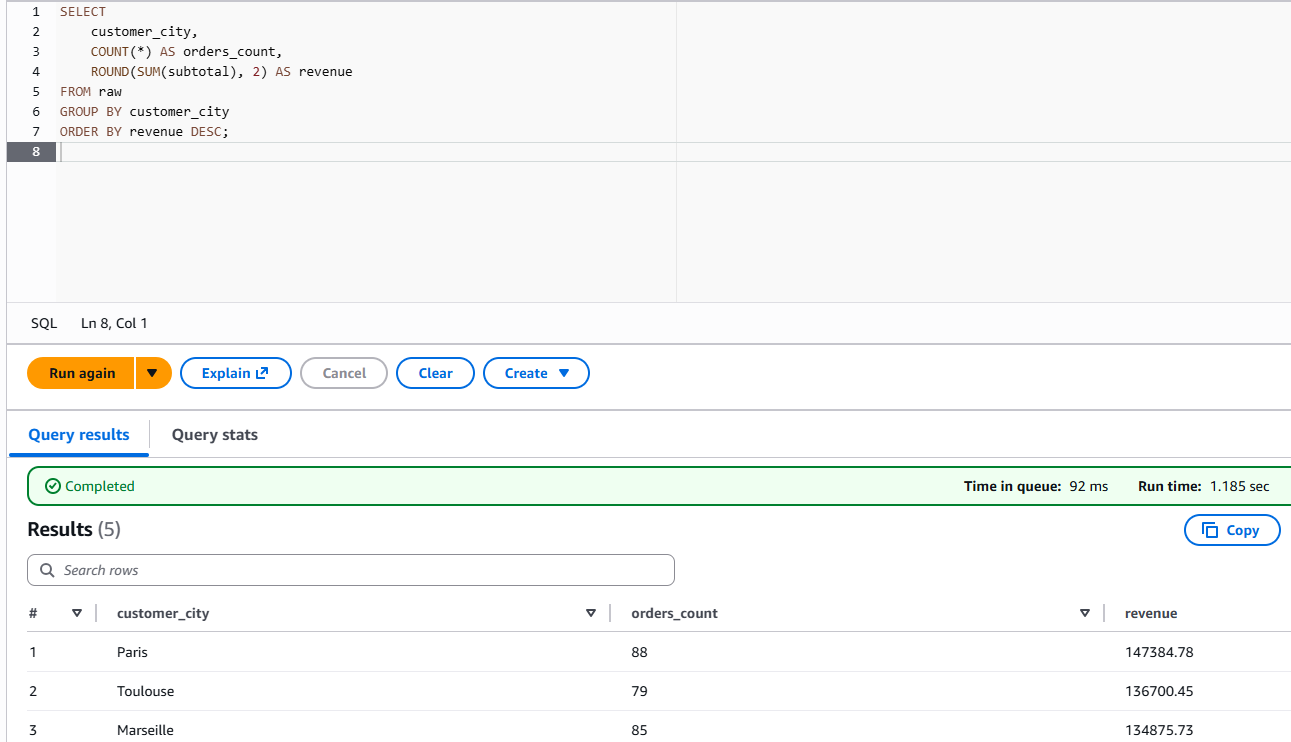The height and width of the screenshot is (742, 1291).
Task: Sort results using the orders_count sort icon
Action: pos(1085,613)
